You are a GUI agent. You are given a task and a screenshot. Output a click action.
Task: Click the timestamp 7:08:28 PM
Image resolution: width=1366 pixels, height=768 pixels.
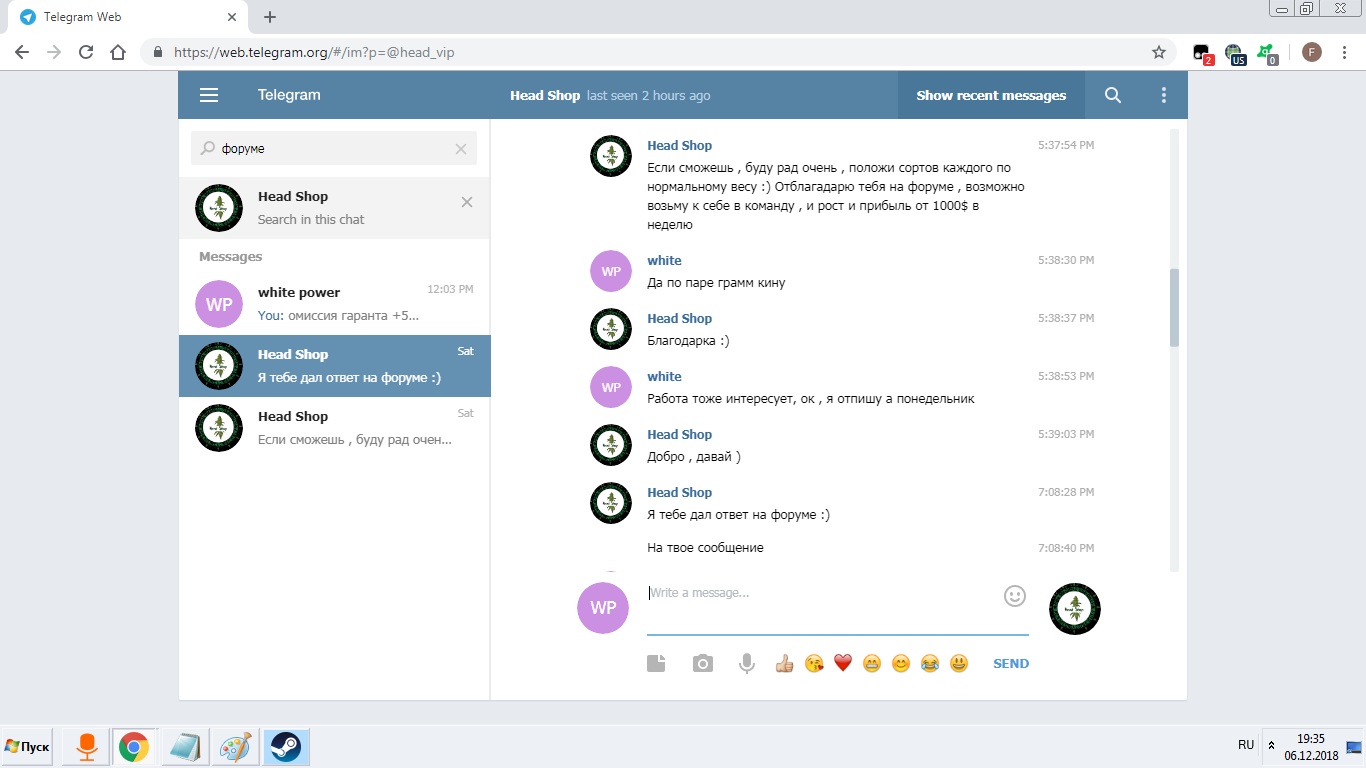[x=1066, y=491]
